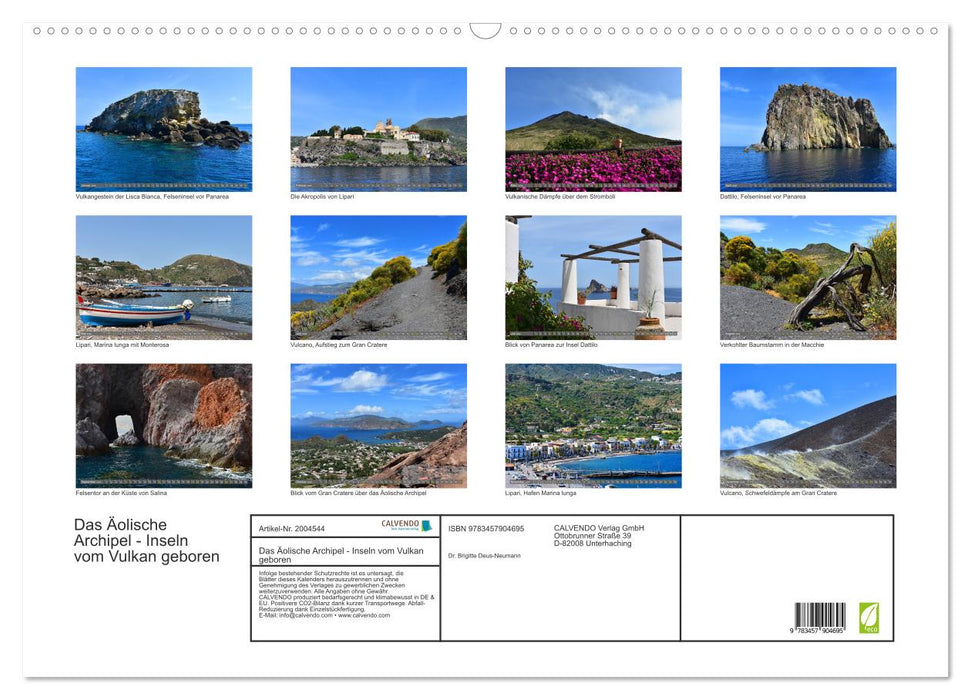971x700 pixels.
Task: Click author name Dr. Brigitte Deus-Neumann
Action: tap(484, 555)
